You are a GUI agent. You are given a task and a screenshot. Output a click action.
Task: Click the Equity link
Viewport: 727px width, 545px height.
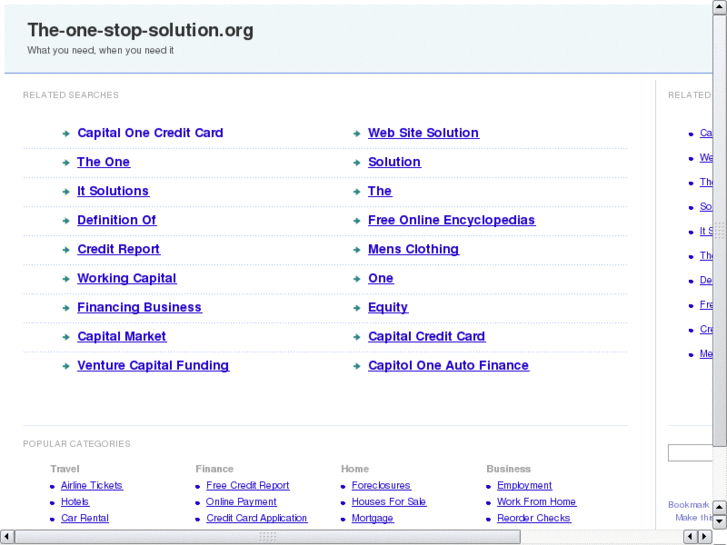pyautogui.click(x=388, y=308)
